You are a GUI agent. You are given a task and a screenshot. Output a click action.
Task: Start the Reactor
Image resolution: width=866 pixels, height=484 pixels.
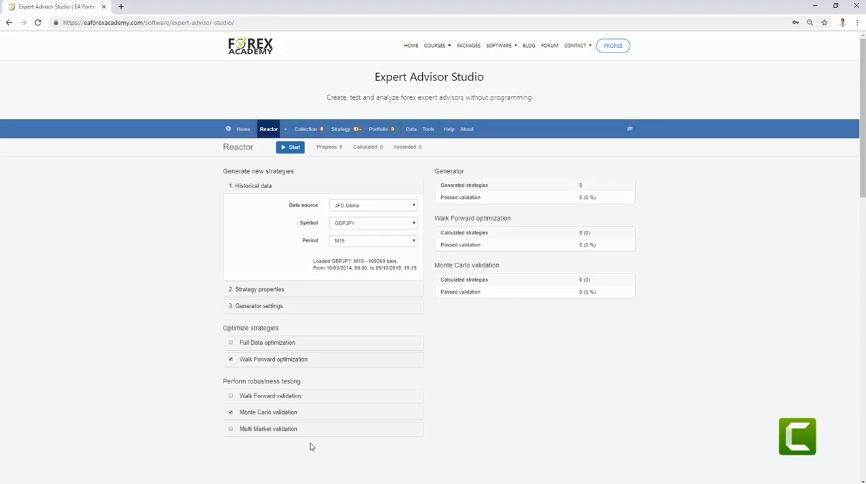coord(290,147)
